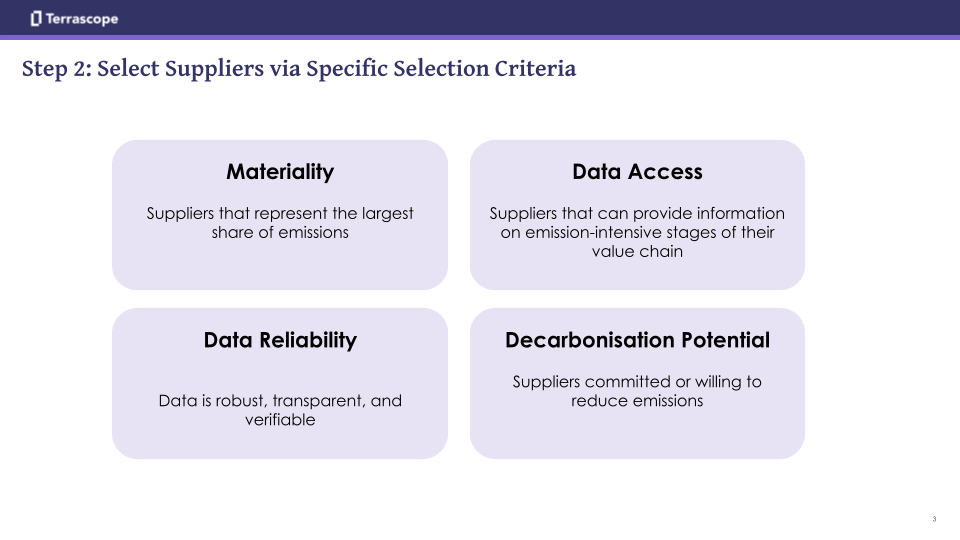960x540 pixels.
Task: Click the Terrascope logo icon
Action: 36,18
